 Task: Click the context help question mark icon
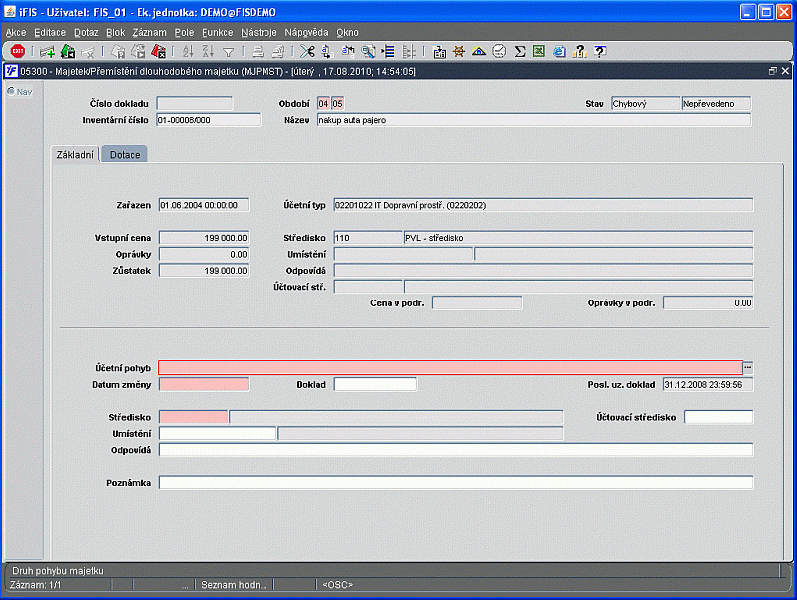[600, 51]
